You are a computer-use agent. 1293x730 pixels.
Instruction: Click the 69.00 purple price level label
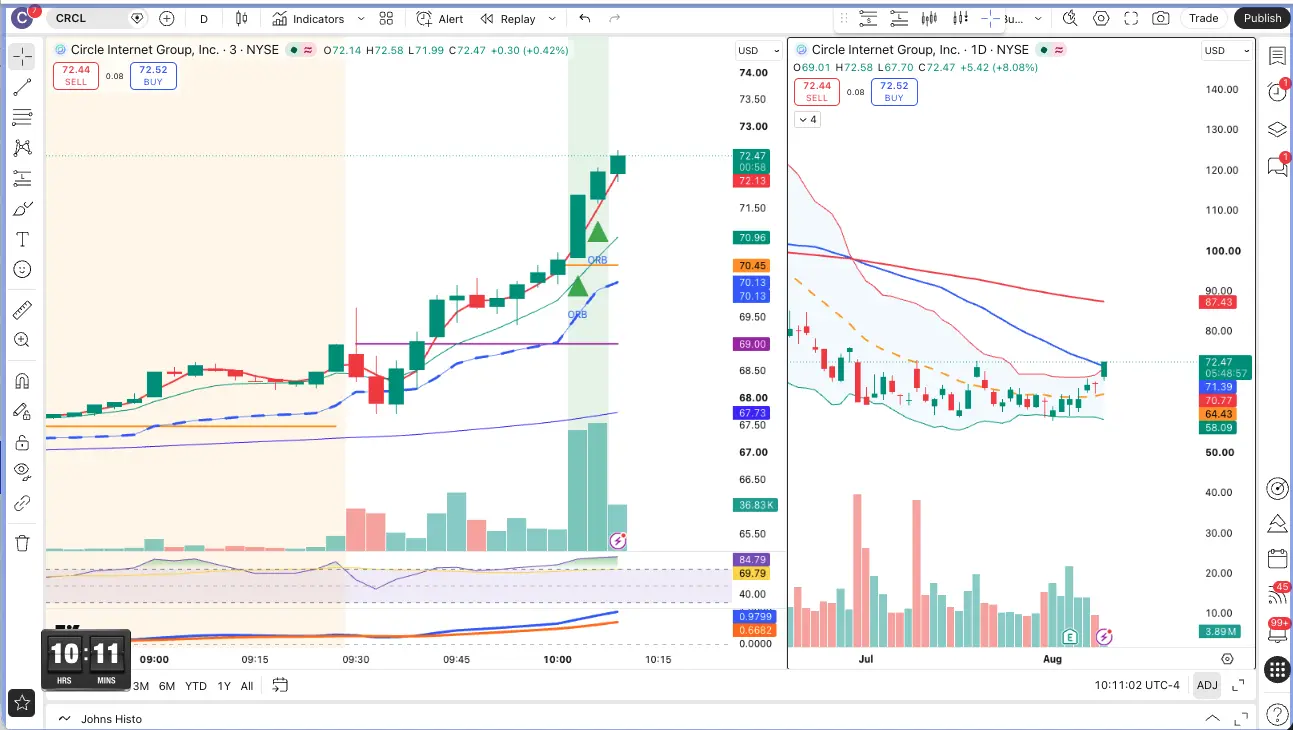753,344
